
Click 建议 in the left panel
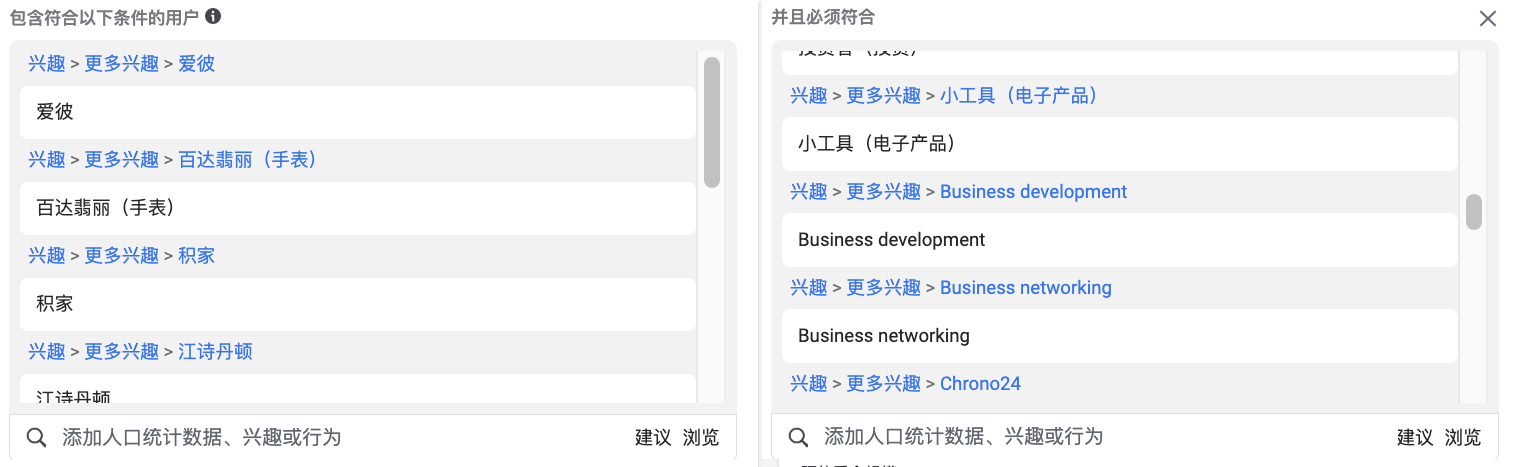653,437
